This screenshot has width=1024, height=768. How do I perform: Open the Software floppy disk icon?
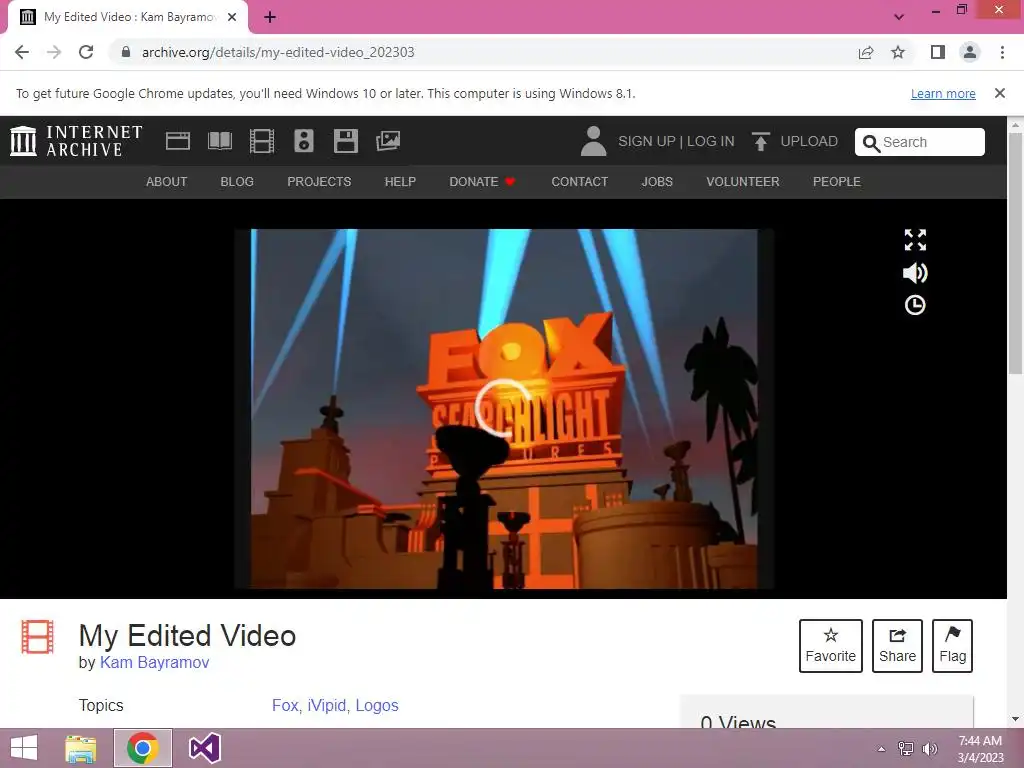click(345, 141)
